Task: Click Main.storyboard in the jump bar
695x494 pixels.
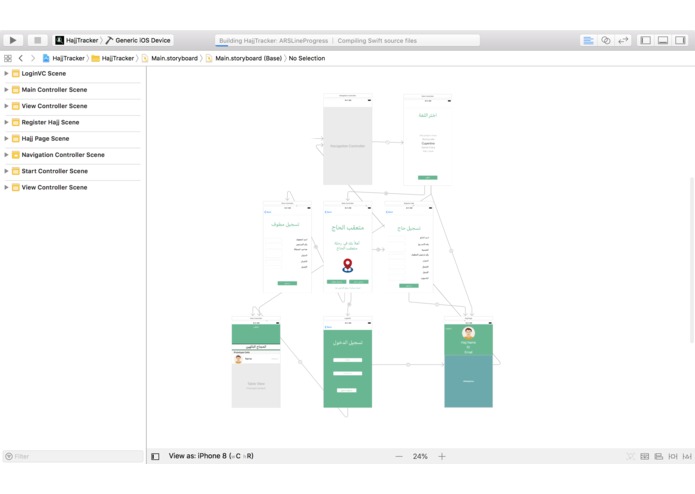Action: 170,58
